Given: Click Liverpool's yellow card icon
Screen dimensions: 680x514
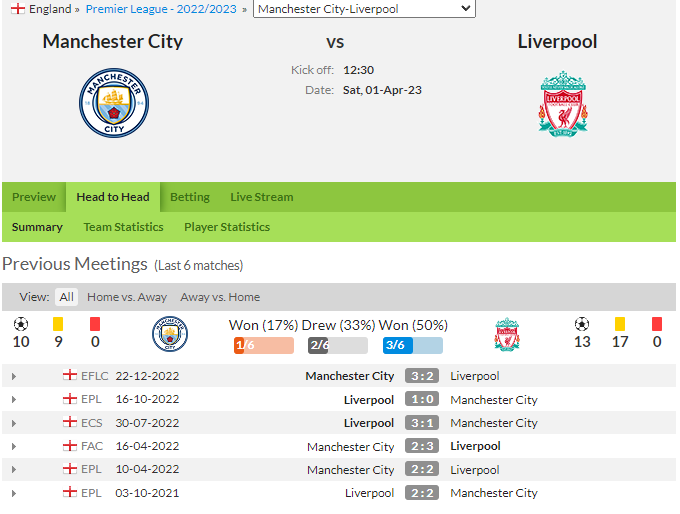Looking at the screenshot, I should 620,324.
